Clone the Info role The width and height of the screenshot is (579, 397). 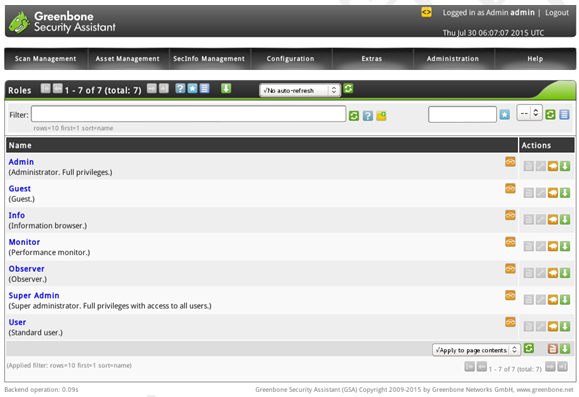(553, 220)
